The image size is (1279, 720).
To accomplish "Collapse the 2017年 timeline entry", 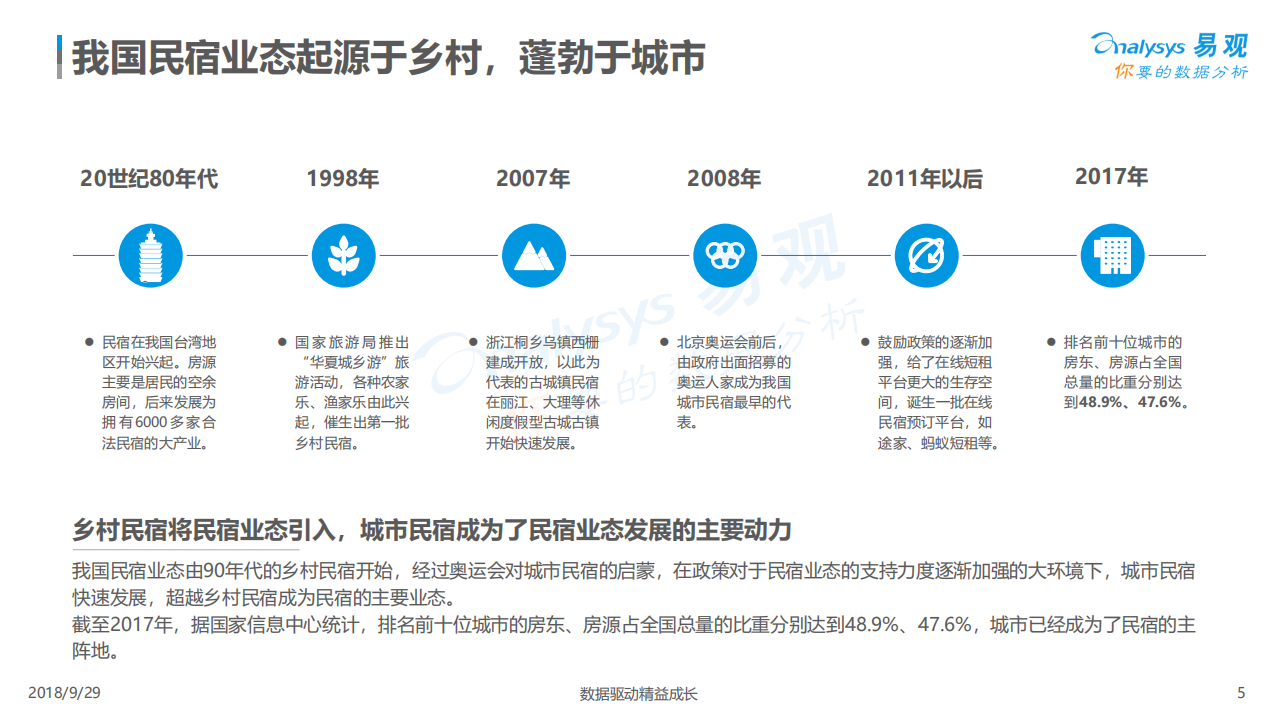I will click(x=1113, y=176).
